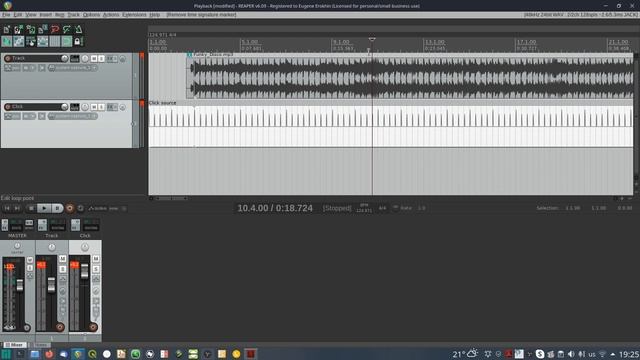Click volume knob on Track track panel
Image resolution: width=640 pixels, height=360 pixels.
pyautogui.click(x=64, y=59)
